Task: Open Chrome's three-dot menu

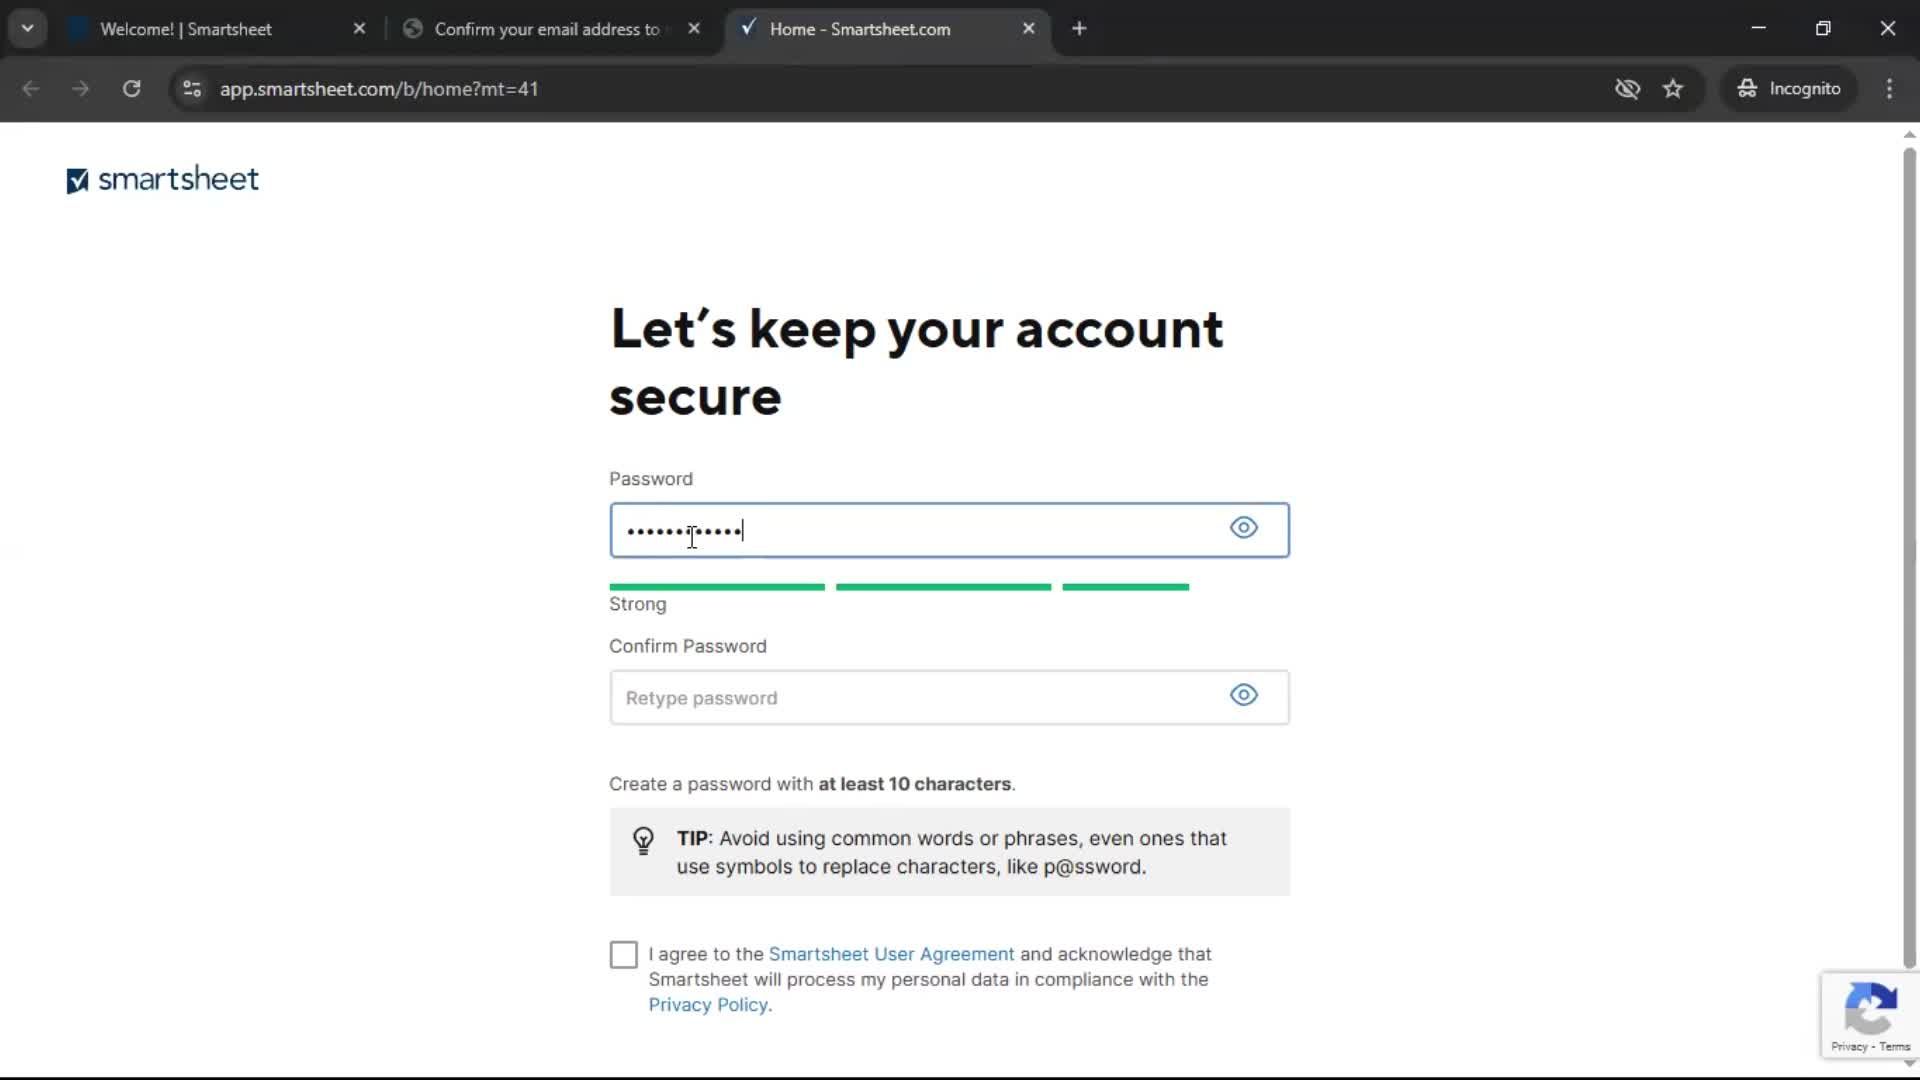Action: (1890, 88)
